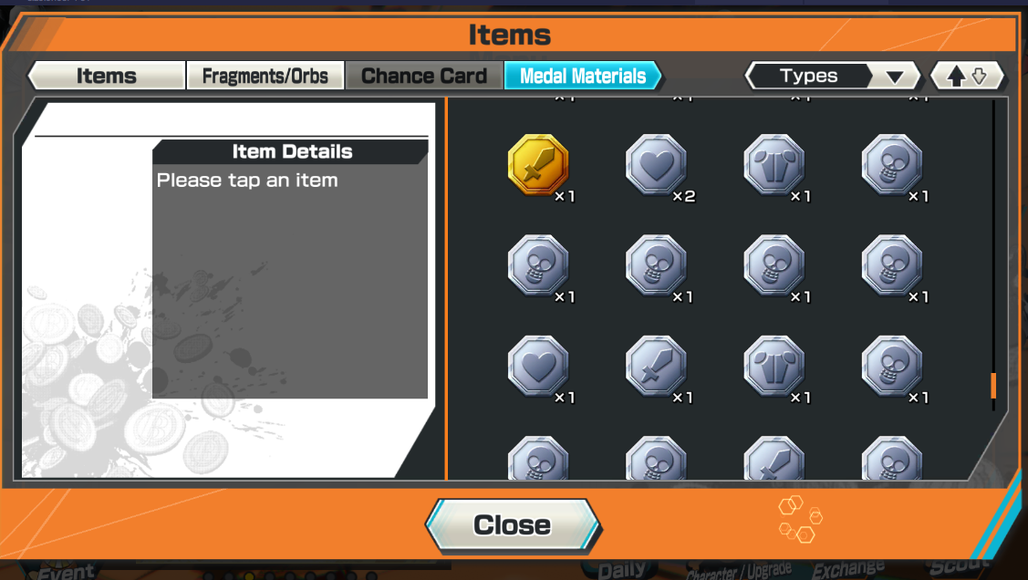The image size is (1028, 580).
Task: Tap the partially visible sword medal at the bottom
Action: tap(774, 458)
